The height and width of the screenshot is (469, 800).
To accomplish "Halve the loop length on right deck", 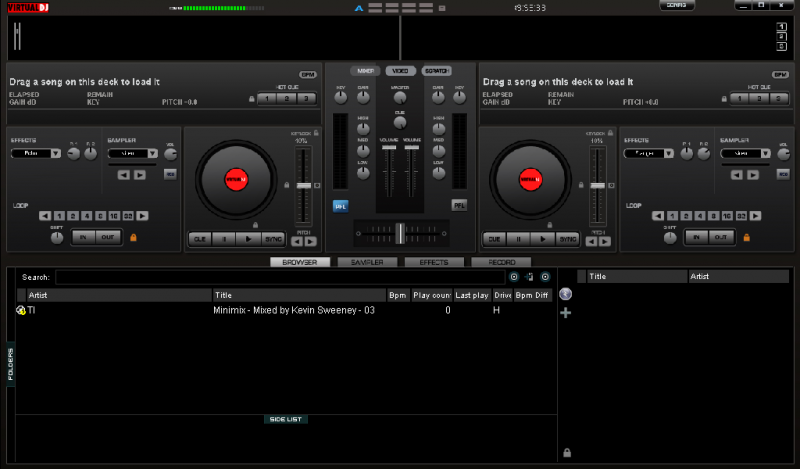I will [658, 216].
